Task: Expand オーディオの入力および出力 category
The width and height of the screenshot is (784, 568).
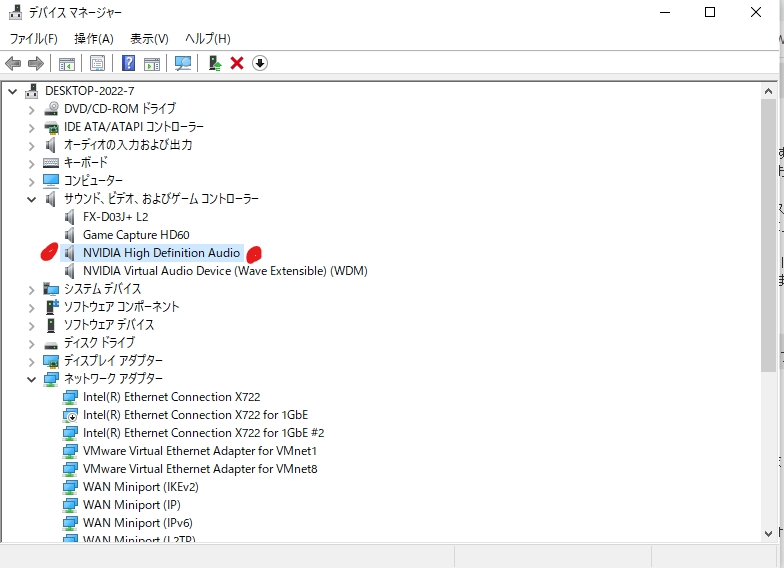Action: pyautogui.click(x=32, y=146)
